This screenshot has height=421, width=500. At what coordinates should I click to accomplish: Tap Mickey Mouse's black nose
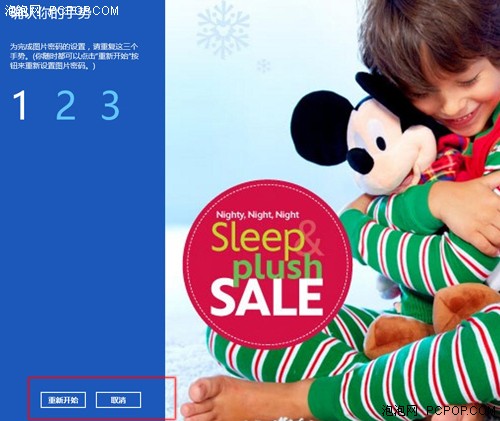(x=360, y=161)
